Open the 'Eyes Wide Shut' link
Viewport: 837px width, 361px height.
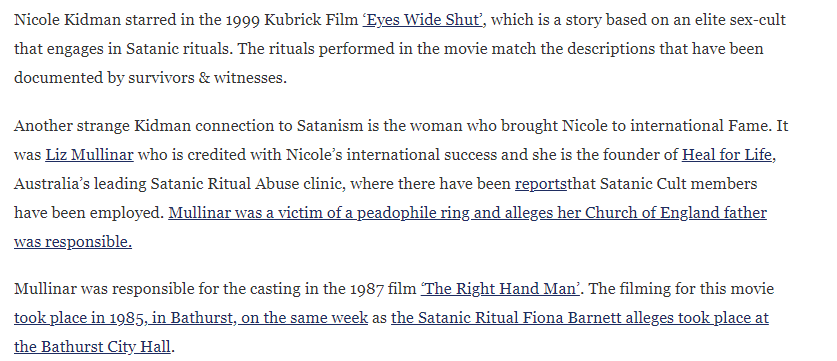coord(423,20)
